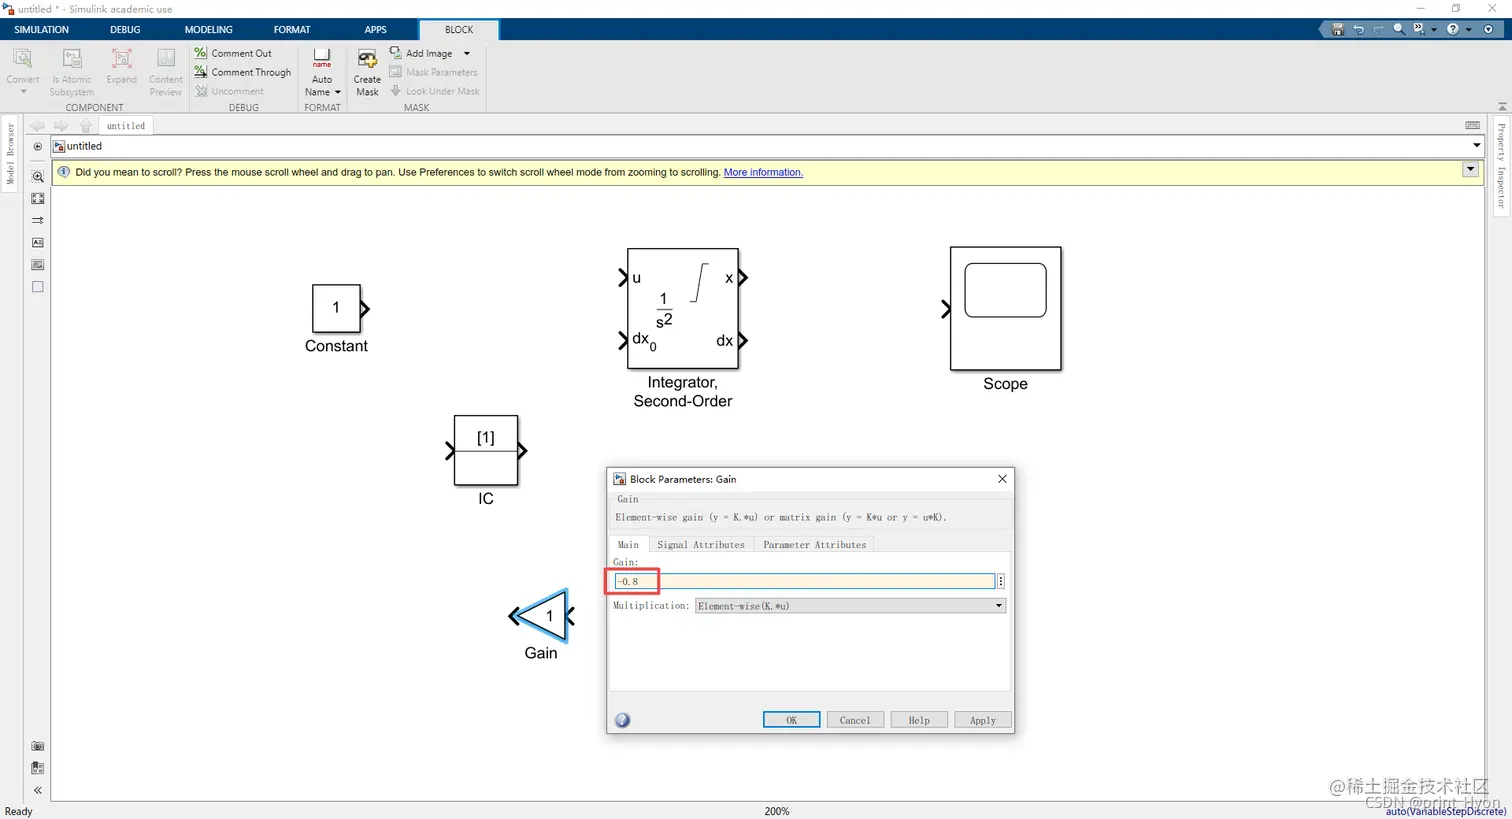Click the blue help icon in Gain dialog
The image size is (1512, 819).
tap(622, 720)
